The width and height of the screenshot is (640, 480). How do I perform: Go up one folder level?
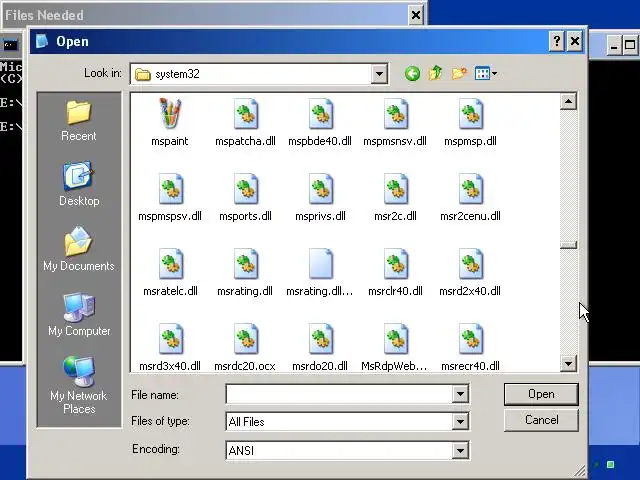pos(435,73)
